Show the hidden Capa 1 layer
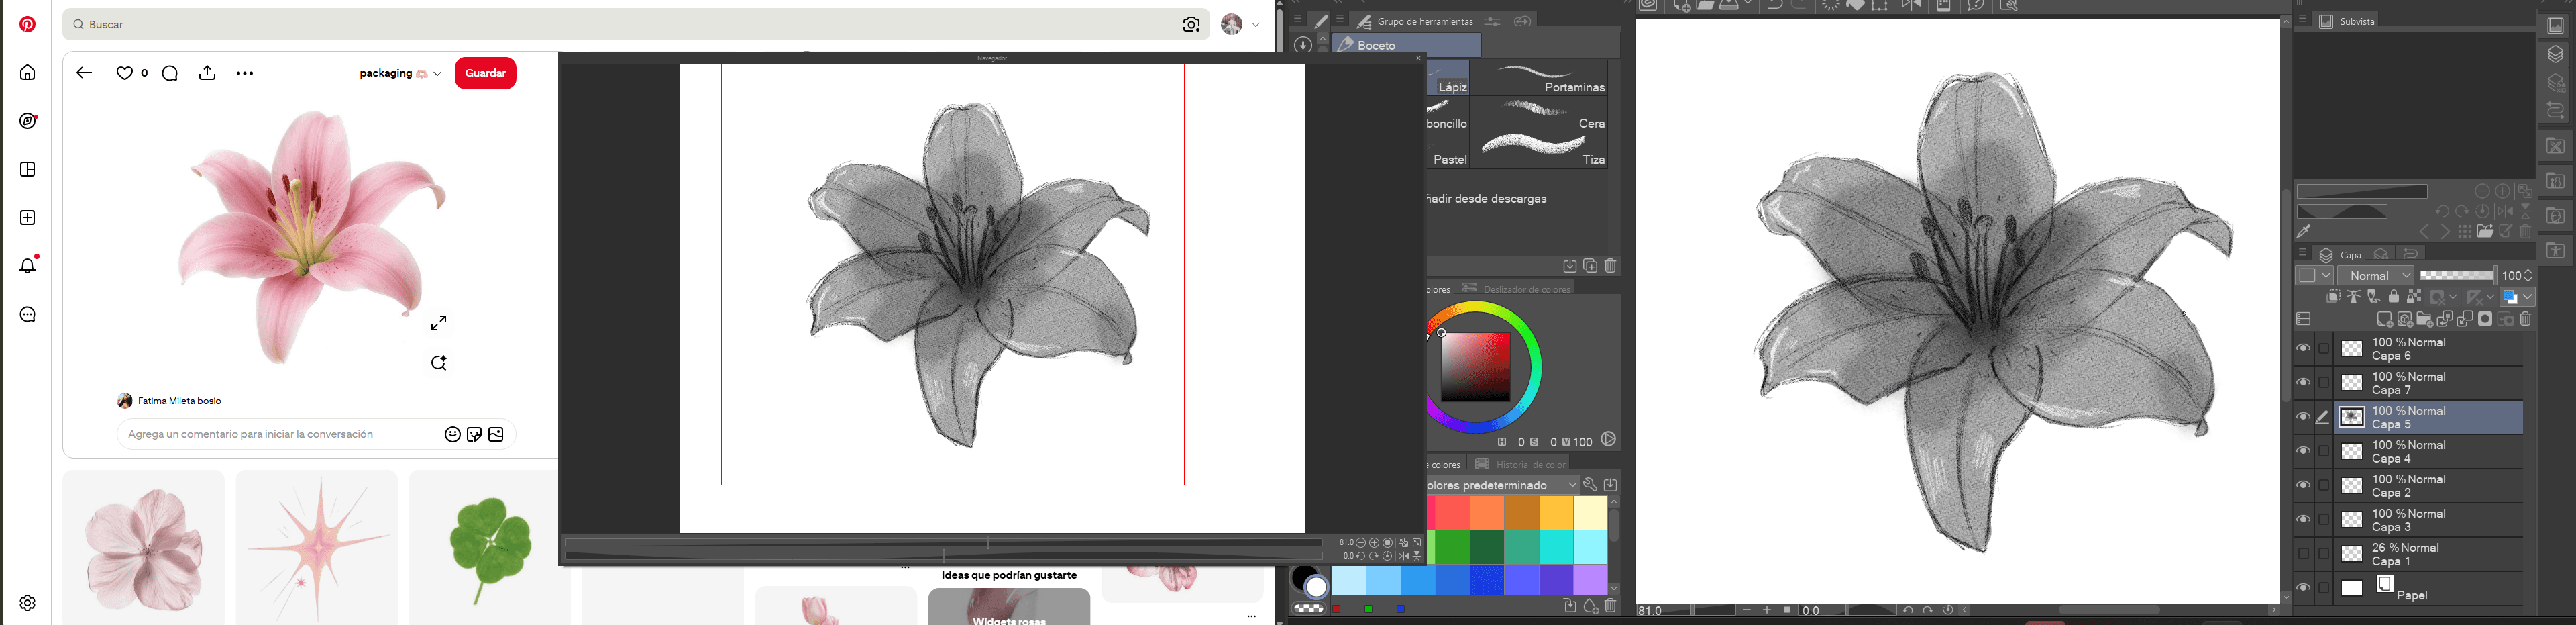 pos(2303,554)
